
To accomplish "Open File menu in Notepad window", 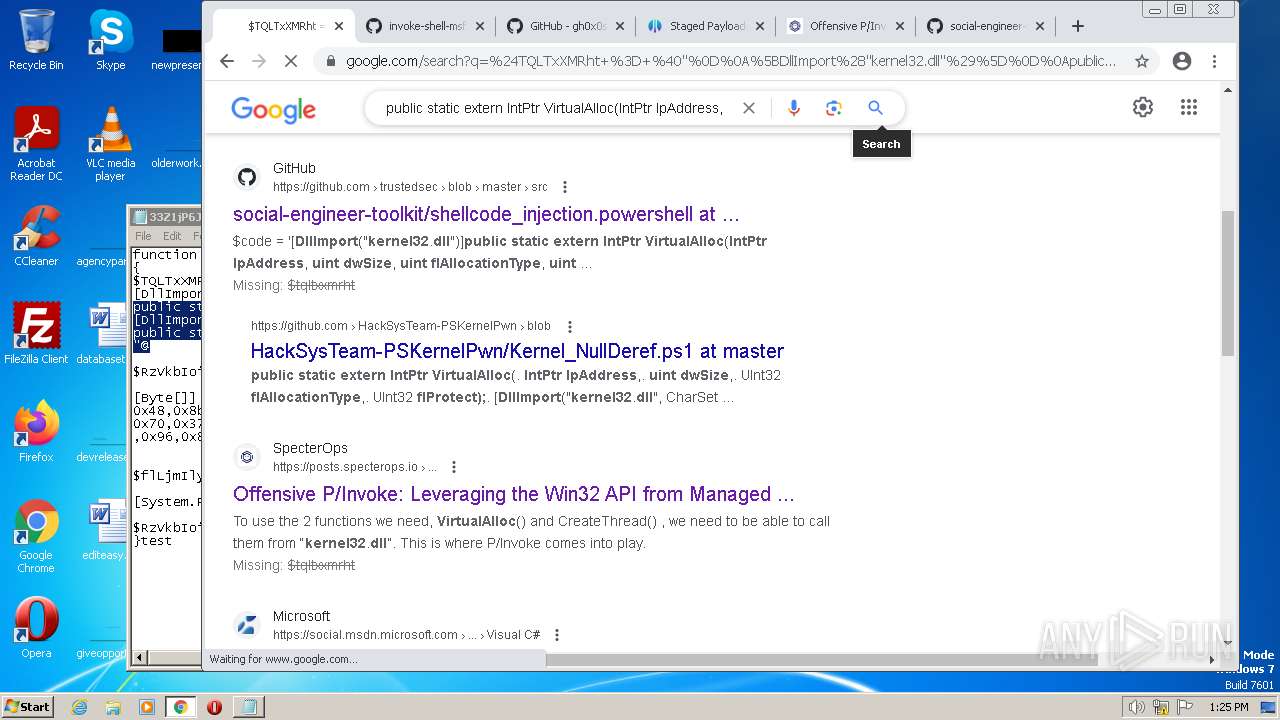I will 143,236.
